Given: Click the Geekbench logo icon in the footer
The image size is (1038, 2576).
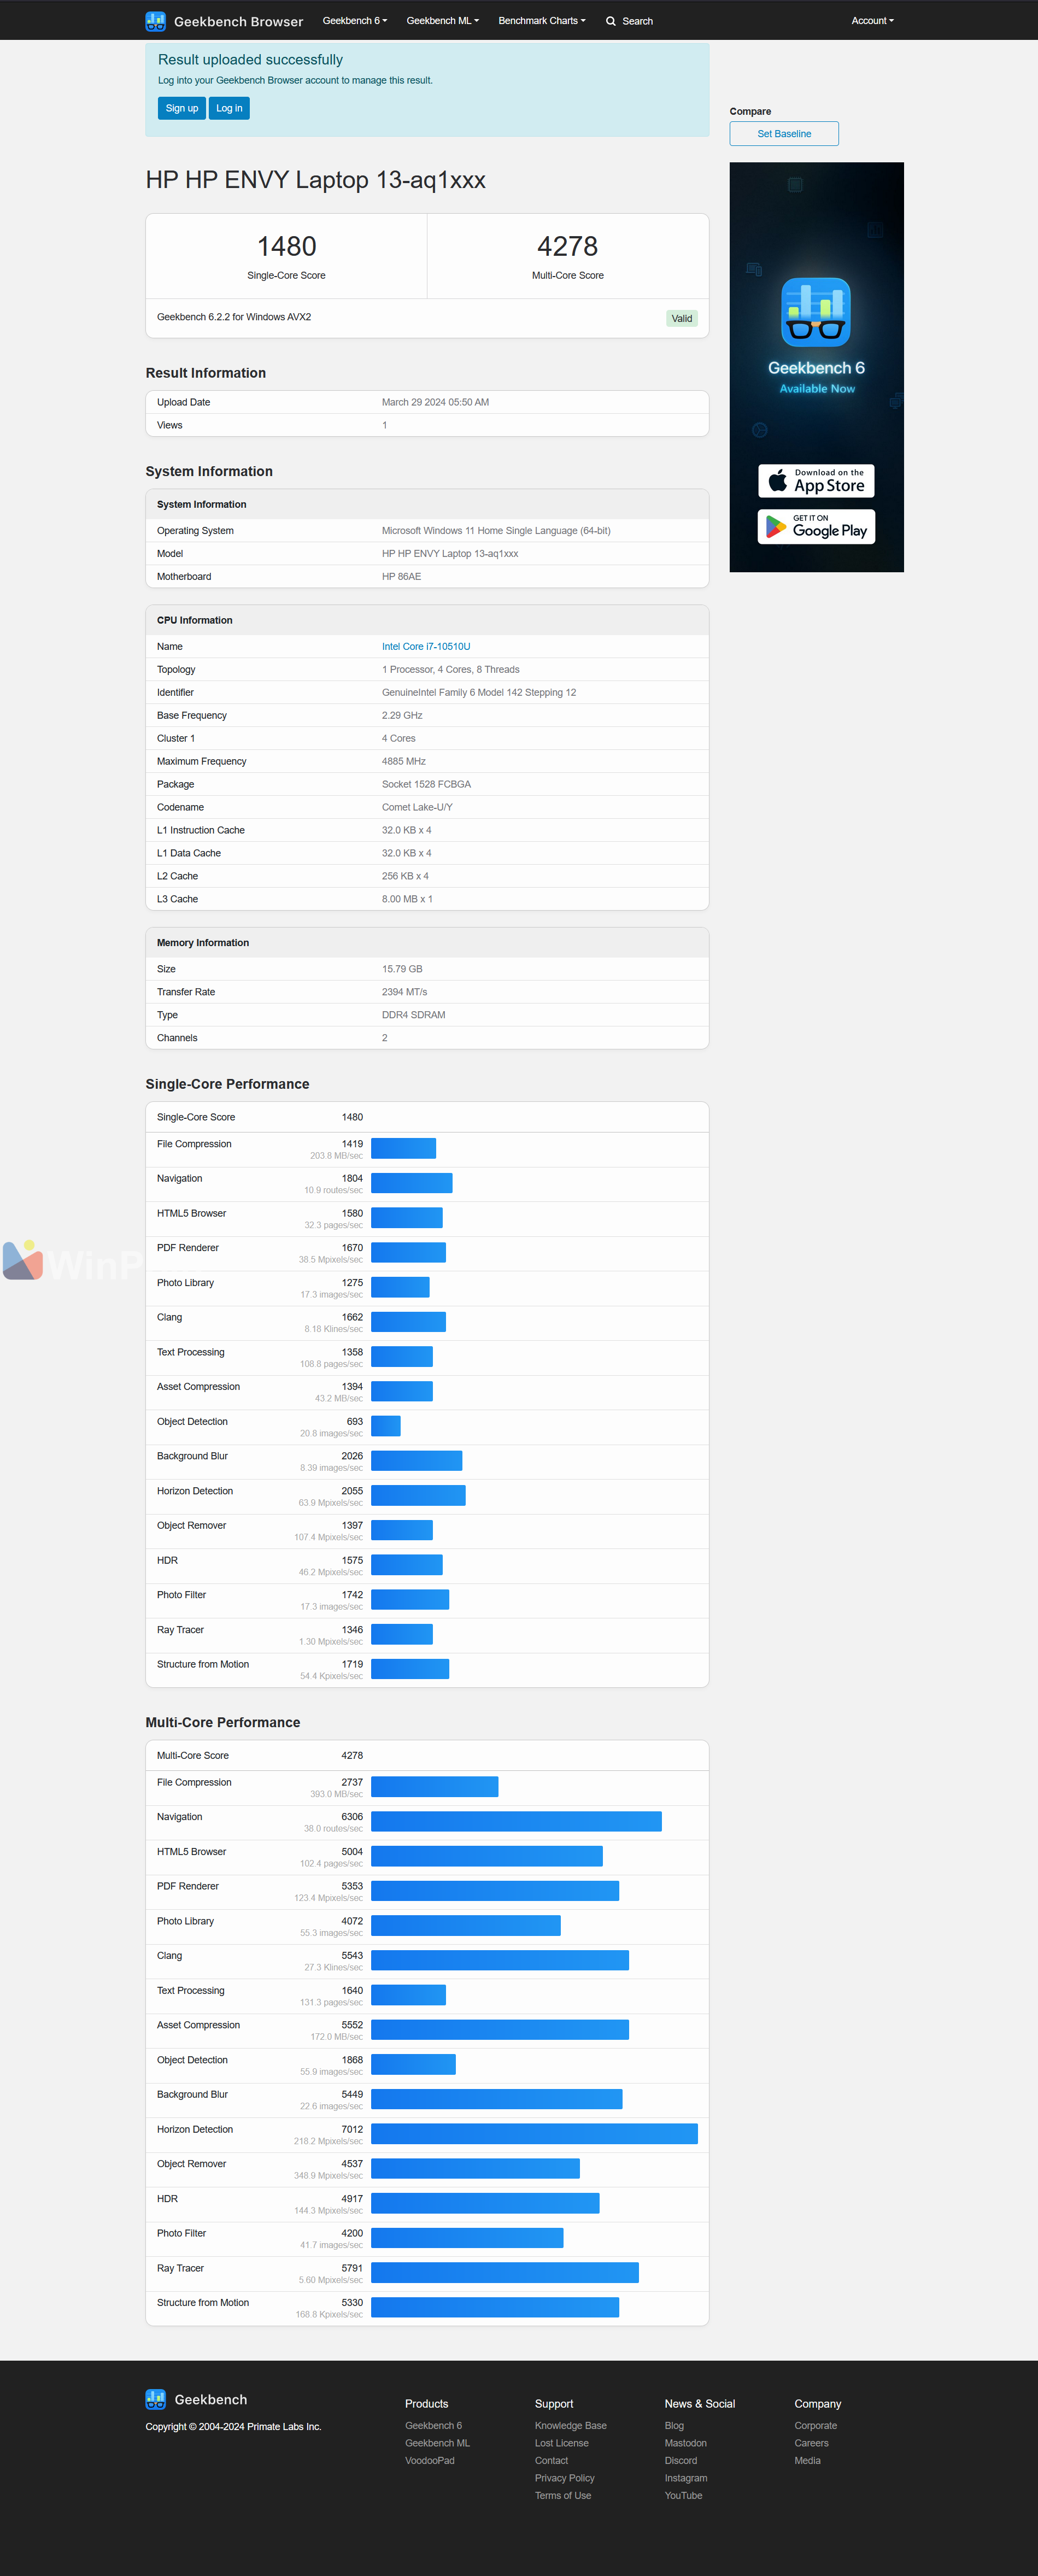Looking at the screenshot, I should [155, 2399].
